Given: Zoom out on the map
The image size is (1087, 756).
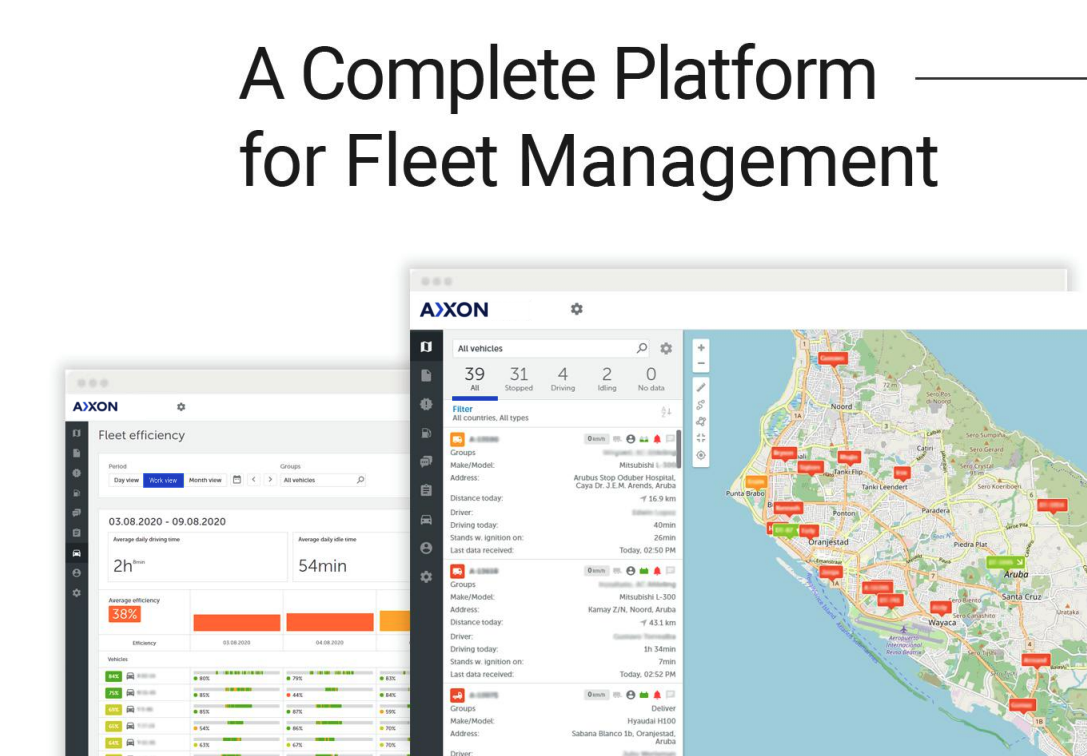Looking at the screenshot, I should click(x=701, y=363).
